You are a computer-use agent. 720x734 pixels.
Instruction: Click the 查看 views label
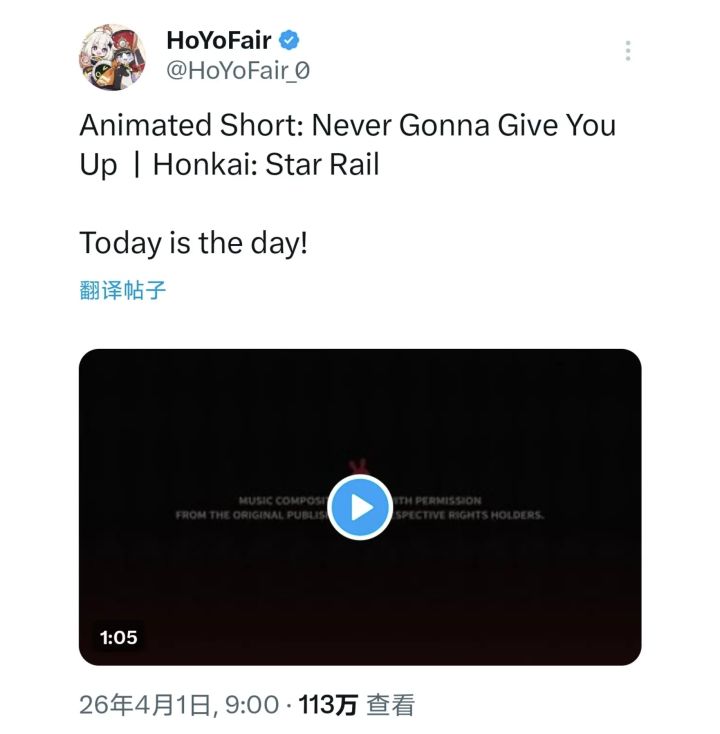[390, 705]
